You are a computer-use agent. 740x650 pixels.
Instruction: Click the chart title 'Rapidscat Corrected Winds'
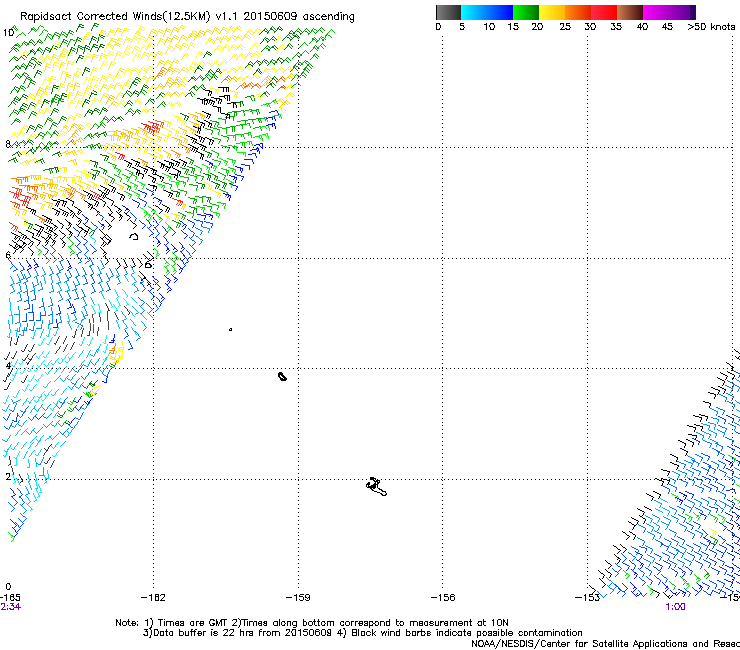click(91, 17)
